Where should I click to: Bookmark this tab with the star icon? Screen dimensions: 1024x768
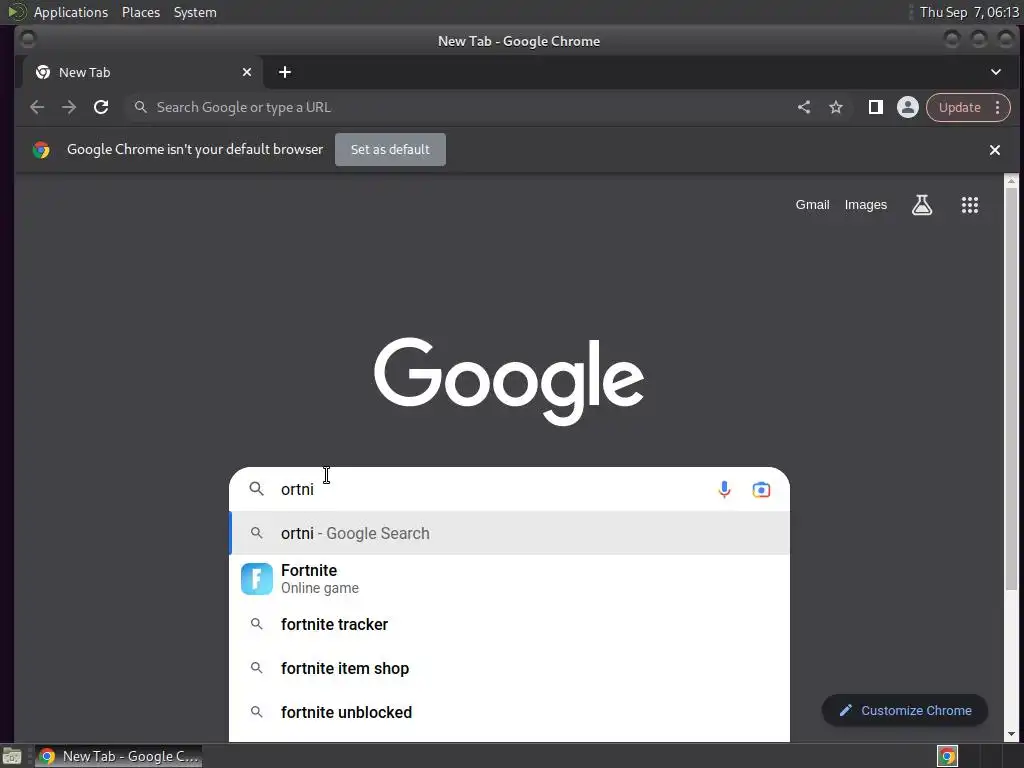836,107
